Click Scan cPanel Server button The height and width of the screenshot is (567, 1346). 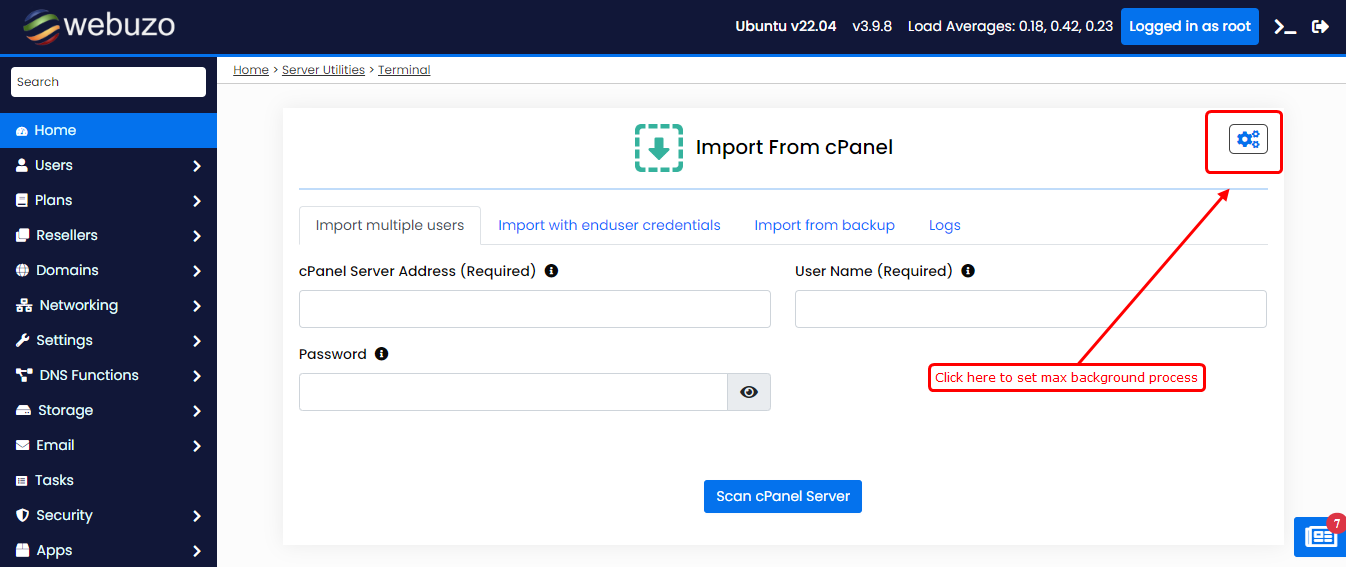tap(782, 496)
